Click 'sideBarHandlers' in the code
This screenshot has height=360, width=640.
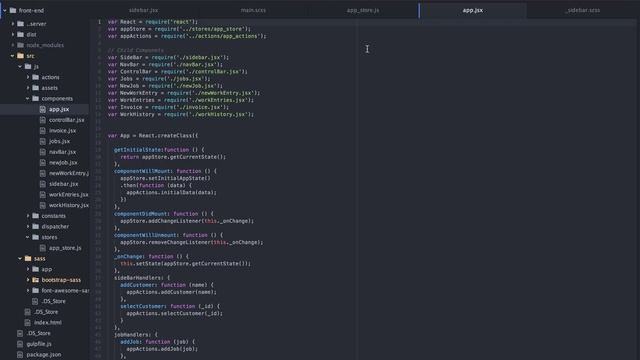point(138,278)
